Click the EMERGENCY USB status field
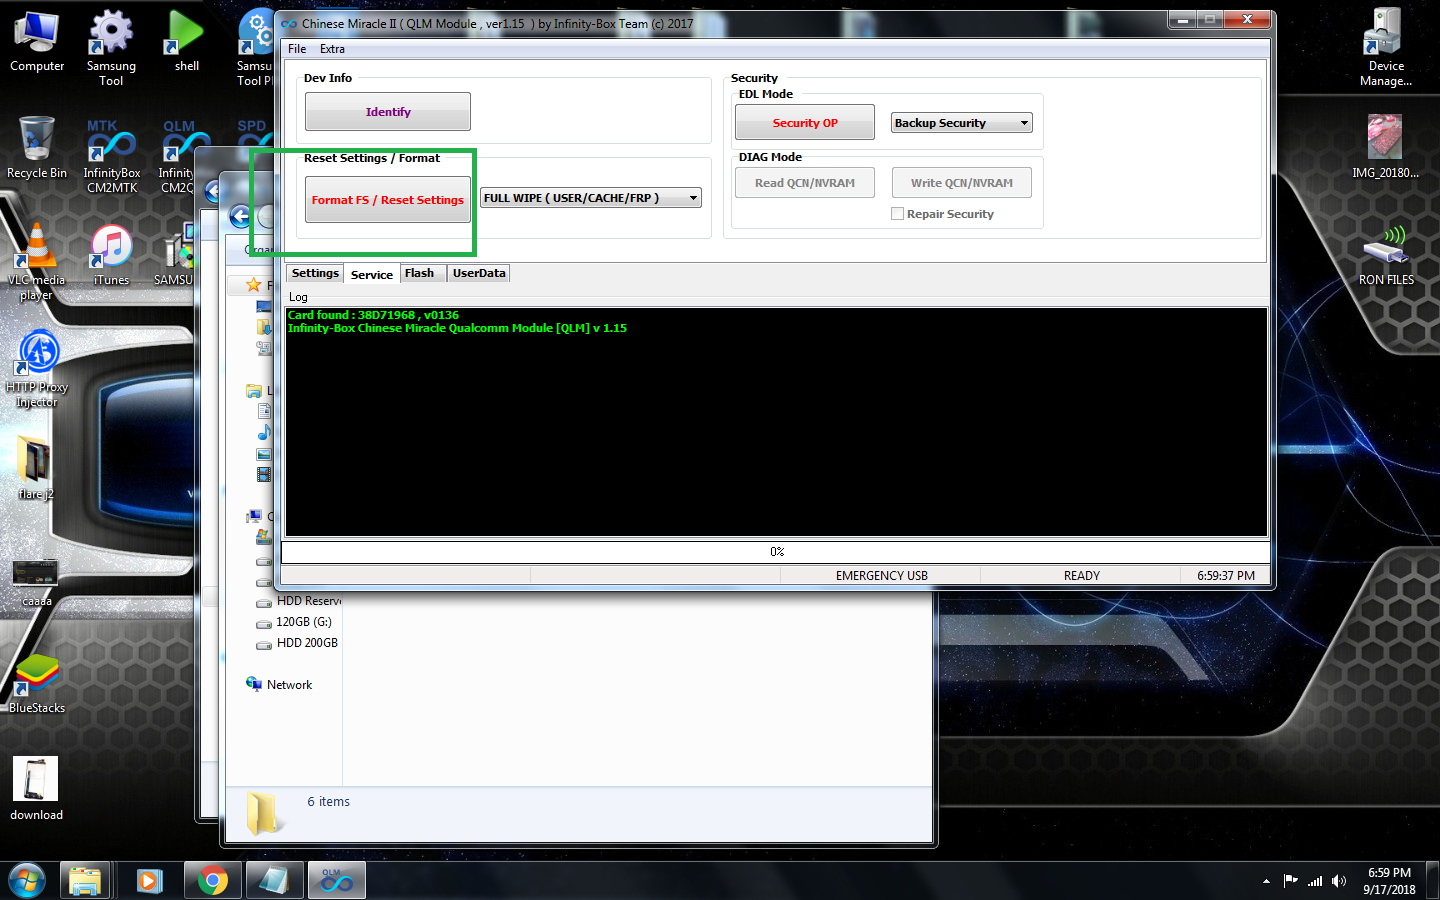The width and height of the screenshot is (1440, 900). [881, 576]
